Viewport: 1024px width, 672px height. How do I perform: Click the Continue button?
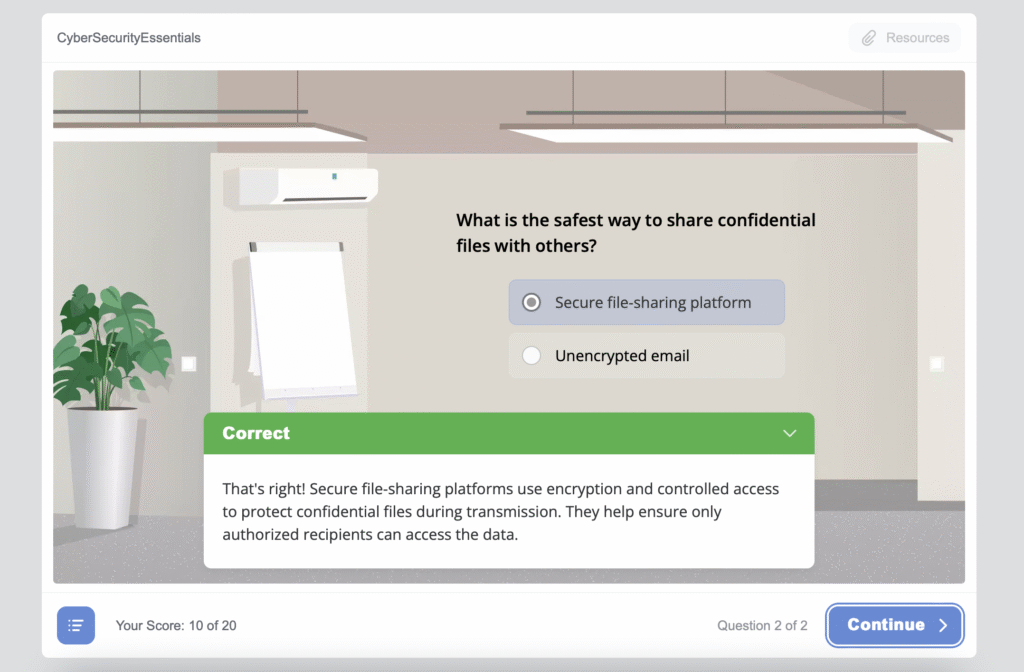895,625
